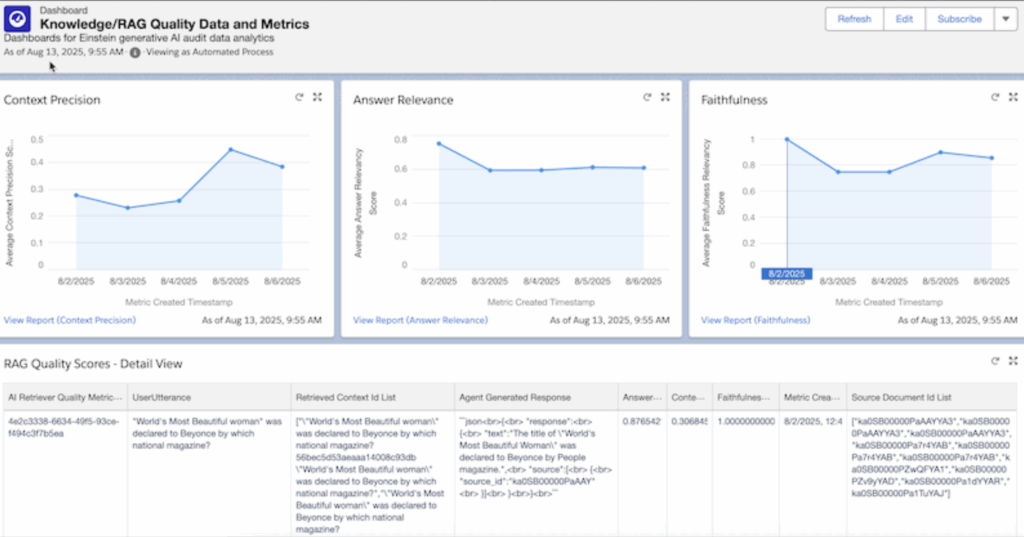Expand the Context Precision chart

(317, 97)
